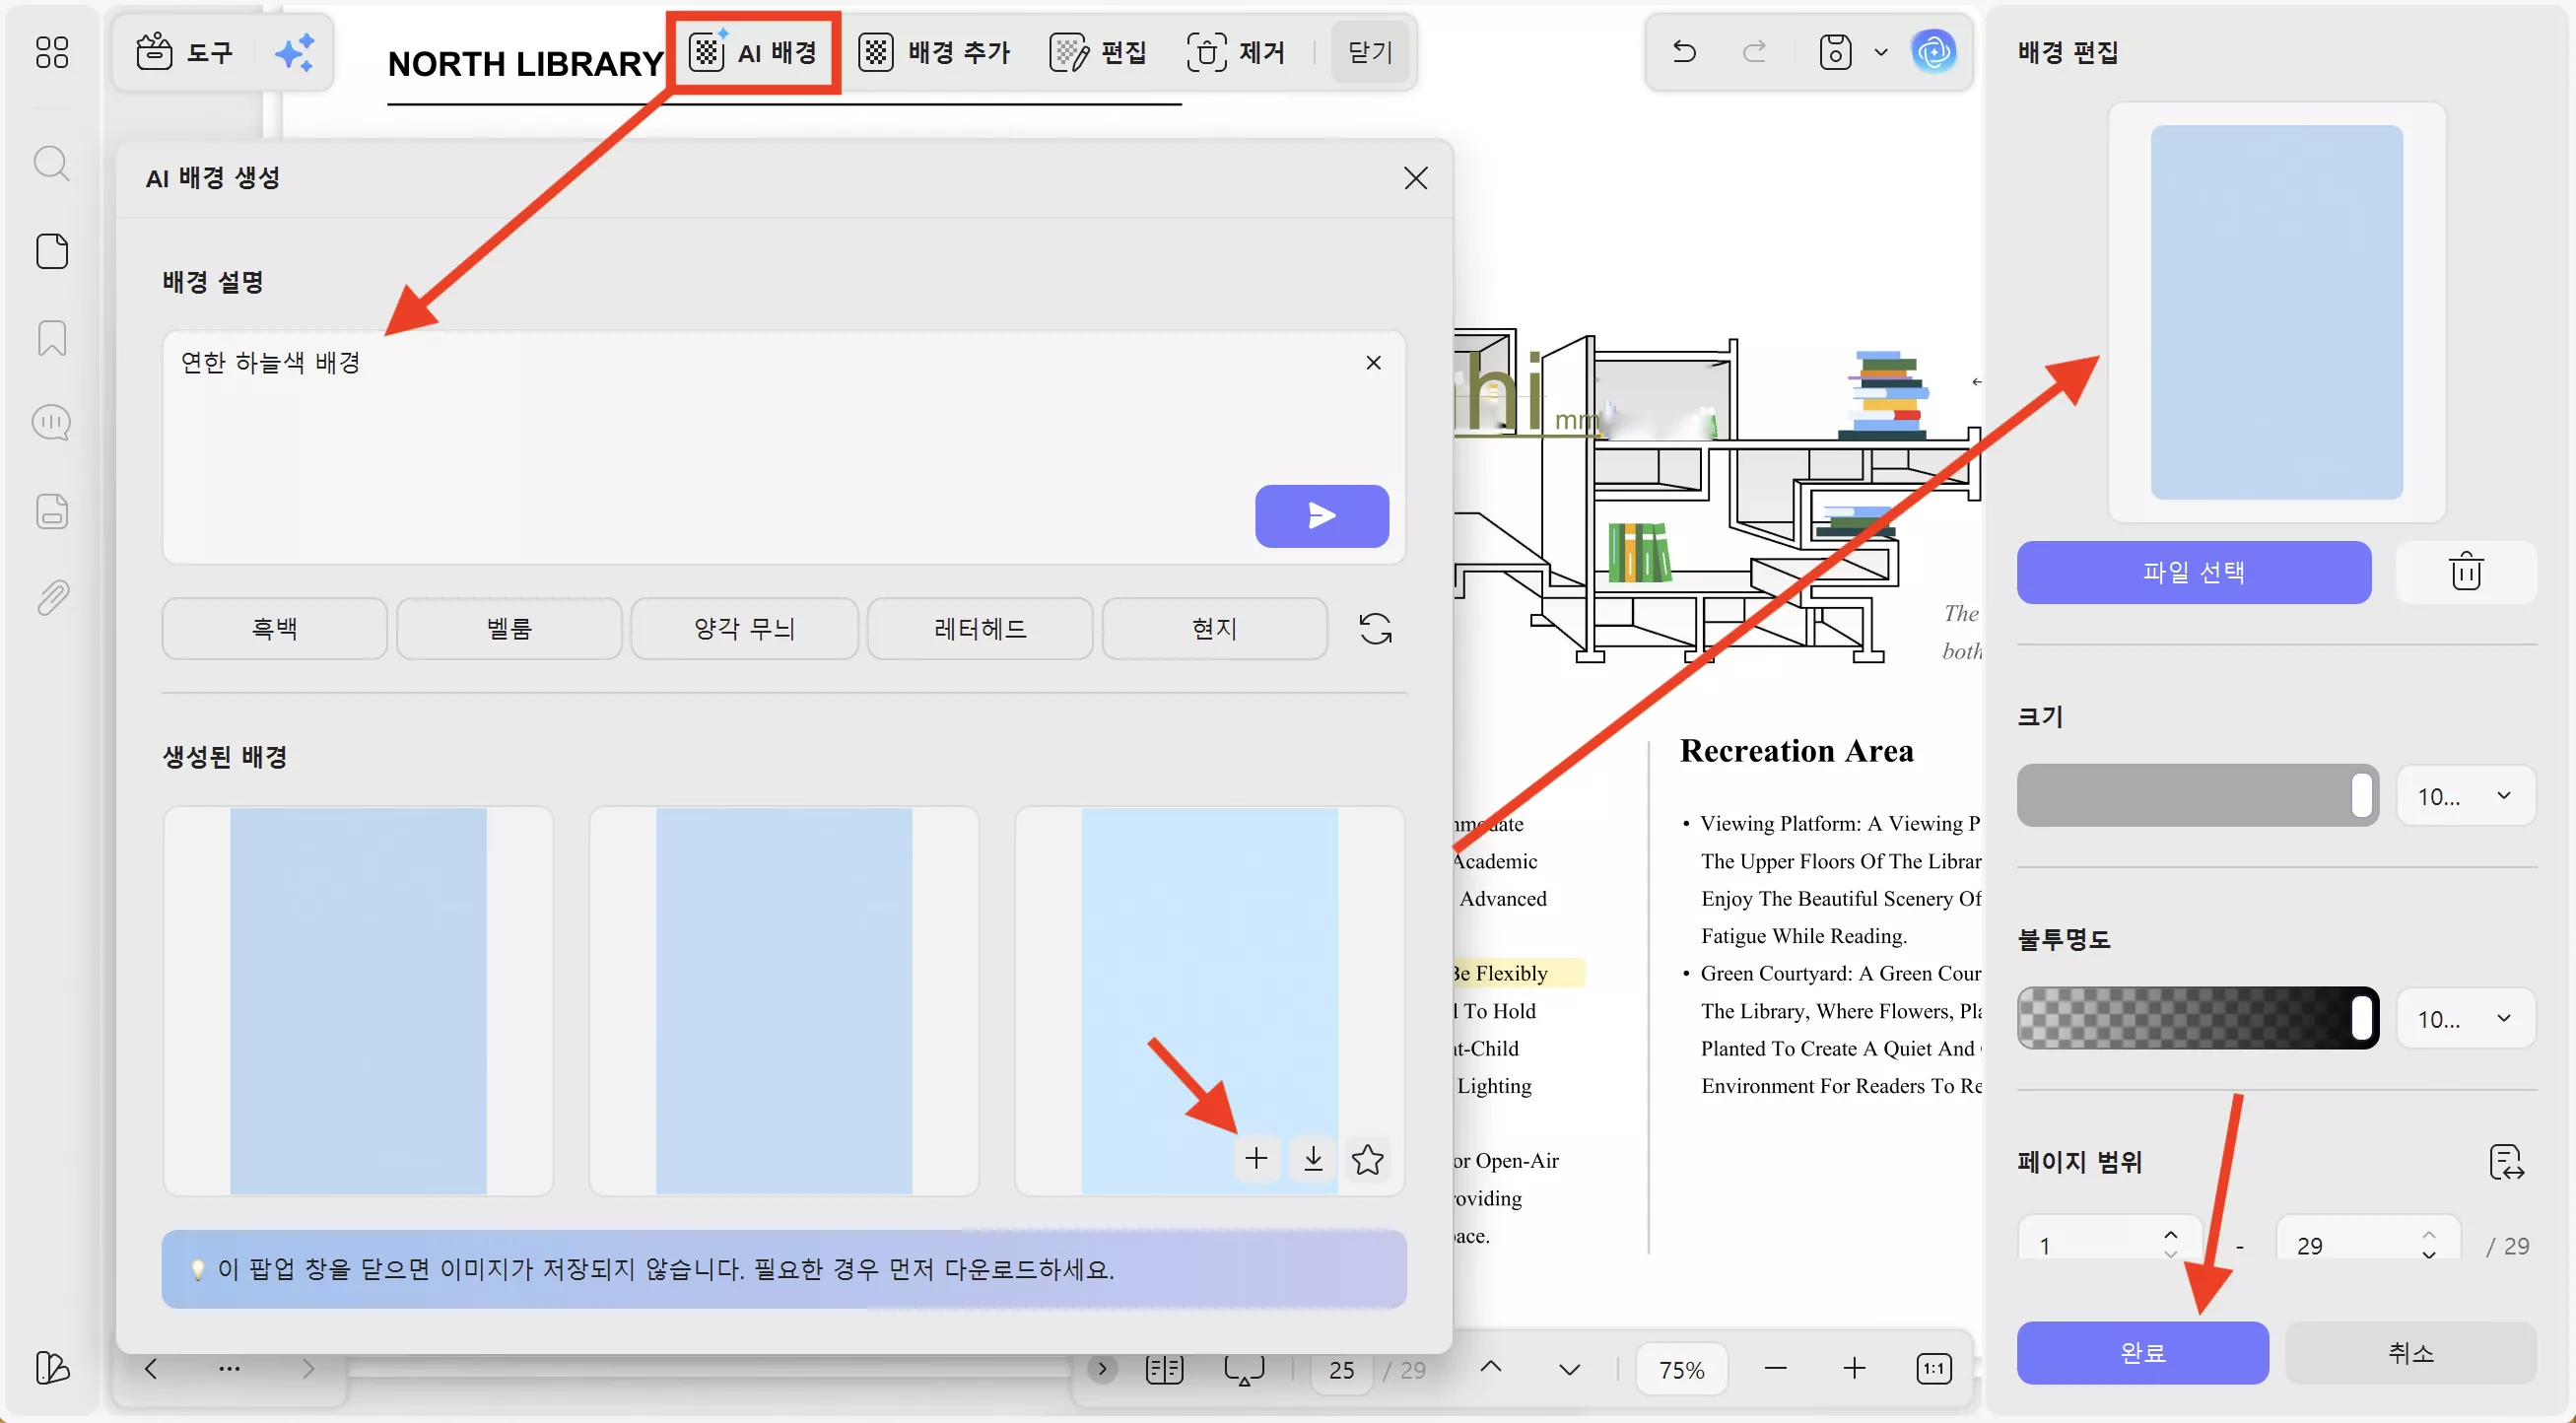Favorite the third generated background with the star
Image resolution: width=2576 pixels, height=1423 pixels.
pos(1367,1160)
